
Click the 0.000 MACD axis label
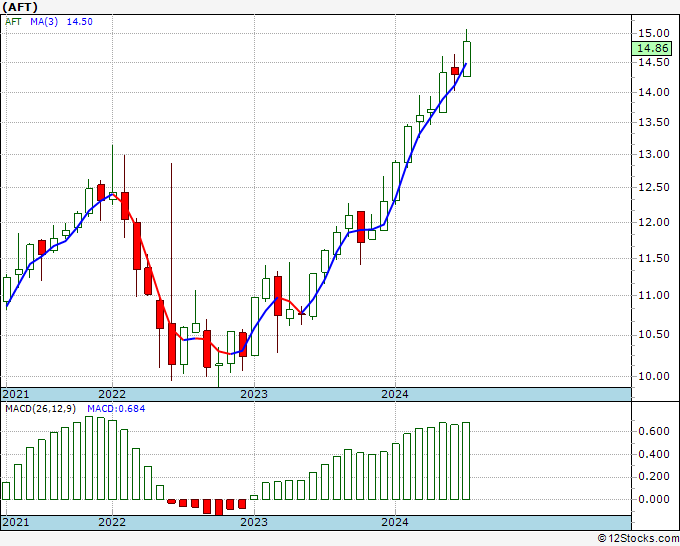pos(654,499)
